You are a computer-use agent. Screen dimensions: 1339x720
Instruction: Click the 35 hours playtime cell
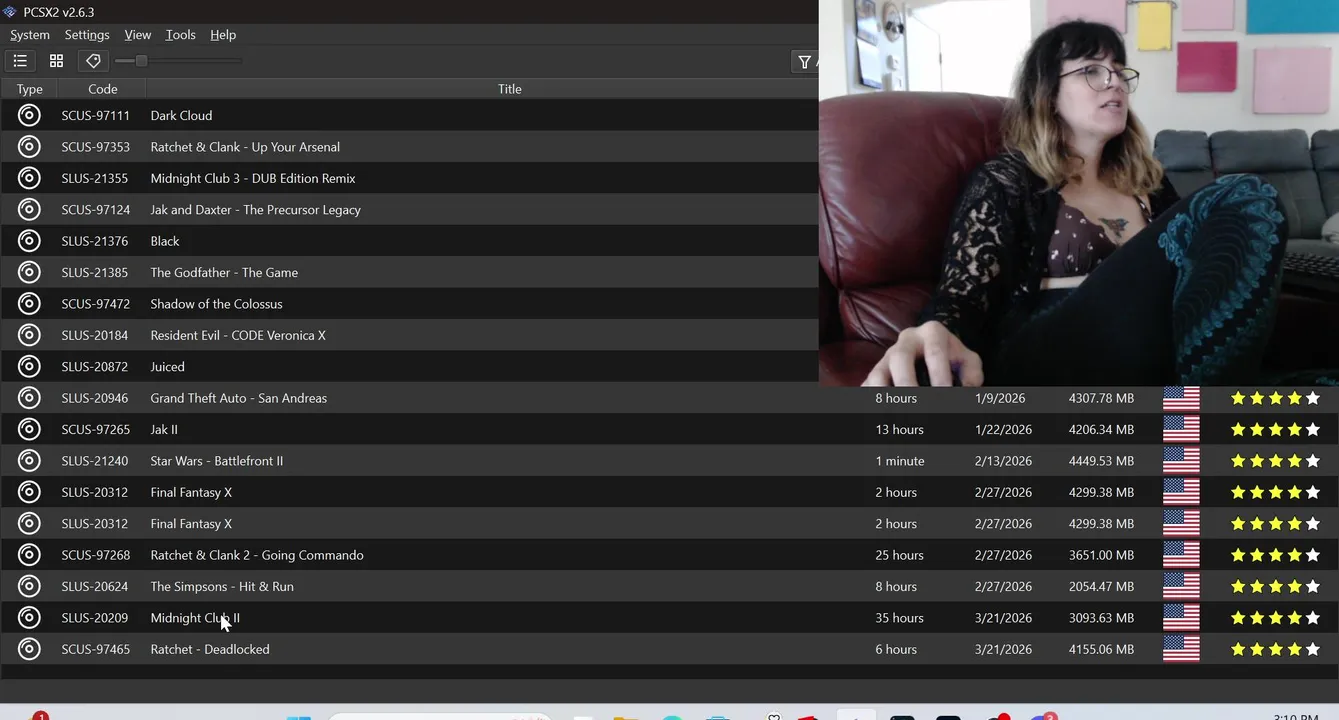900,618
